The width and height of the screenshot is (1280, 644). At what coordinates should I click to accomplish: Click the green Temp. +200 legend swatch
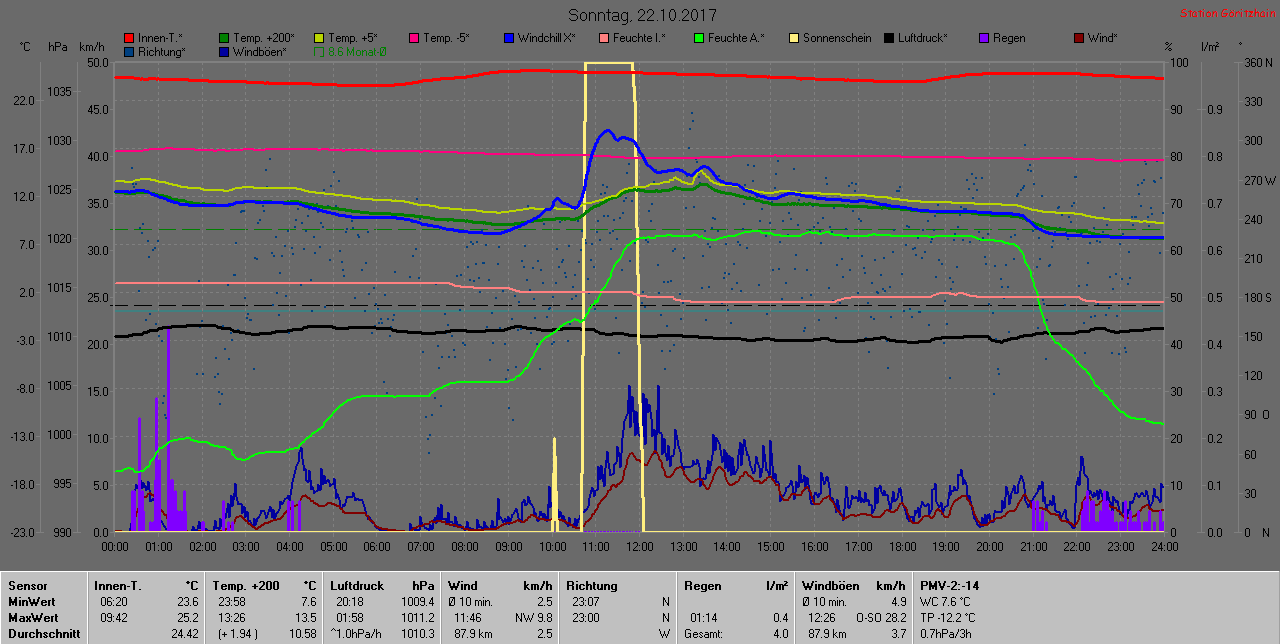pos(224,38)
